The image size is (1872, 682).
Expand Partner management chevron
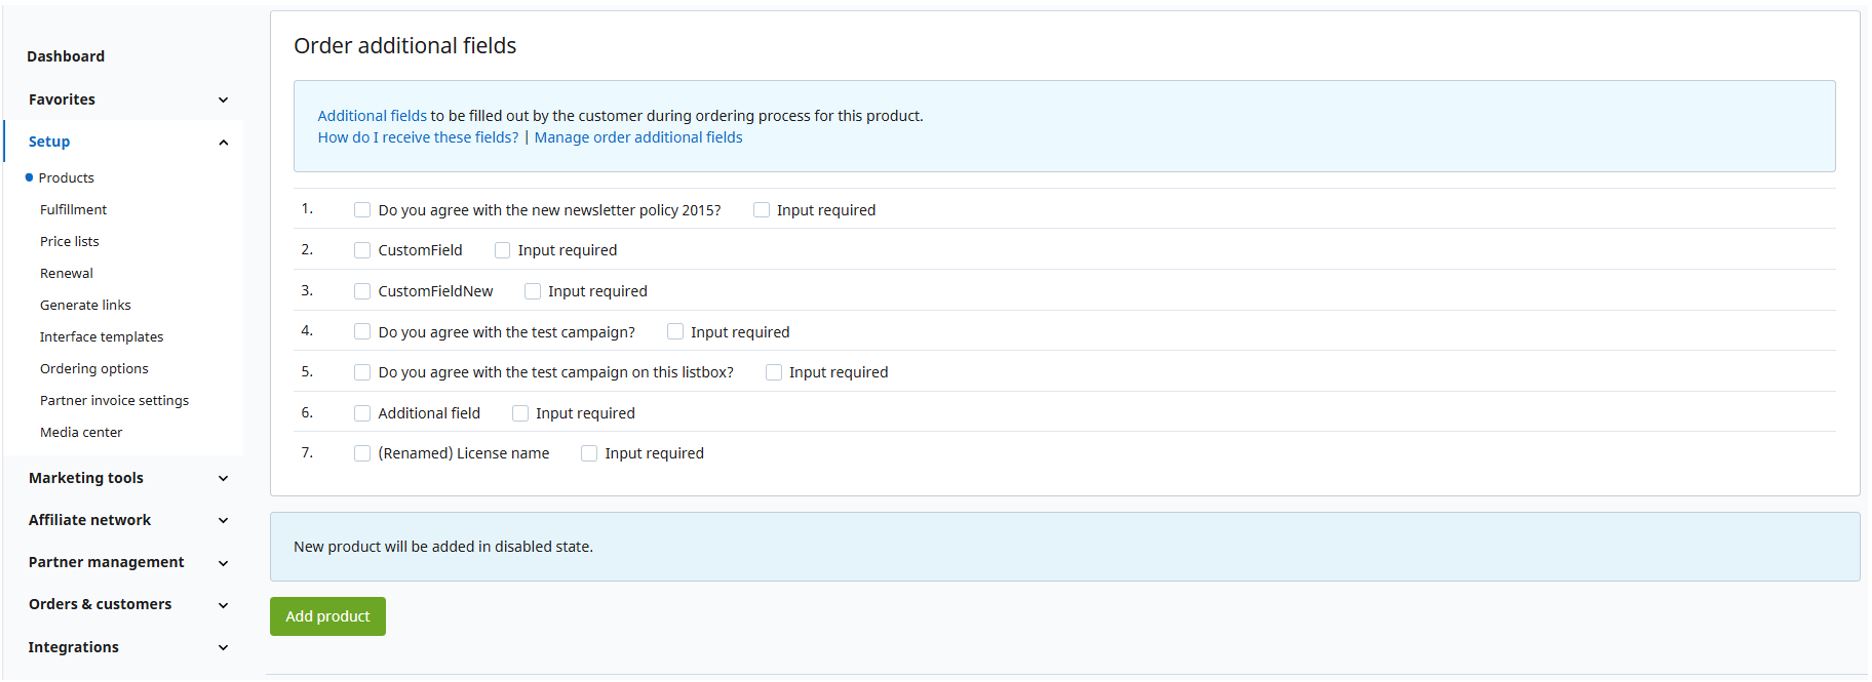tap(223, 563)
